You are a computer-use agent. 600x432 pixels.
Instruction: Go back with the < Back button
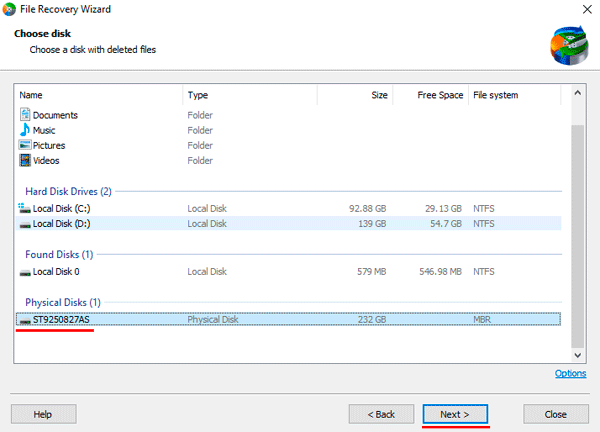(381, 414)
